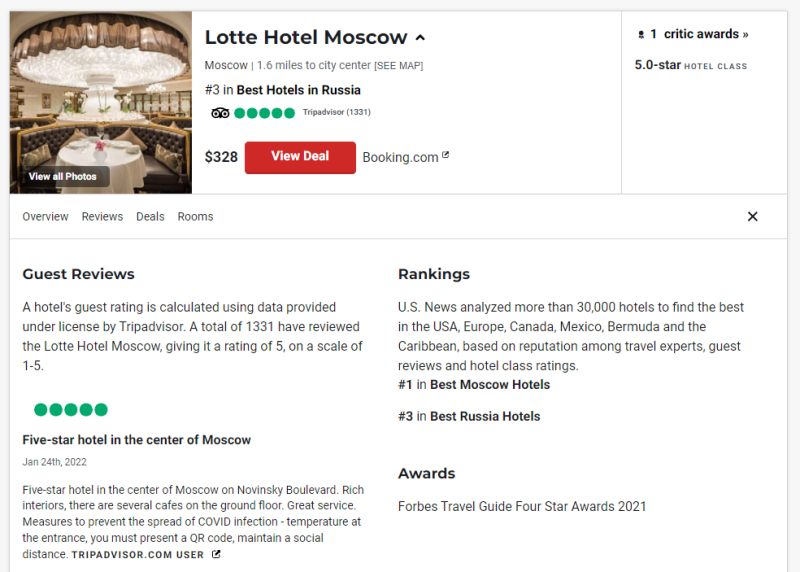Collapse details using chevron beside Lotte Hotel Moscow

(420, 38)
